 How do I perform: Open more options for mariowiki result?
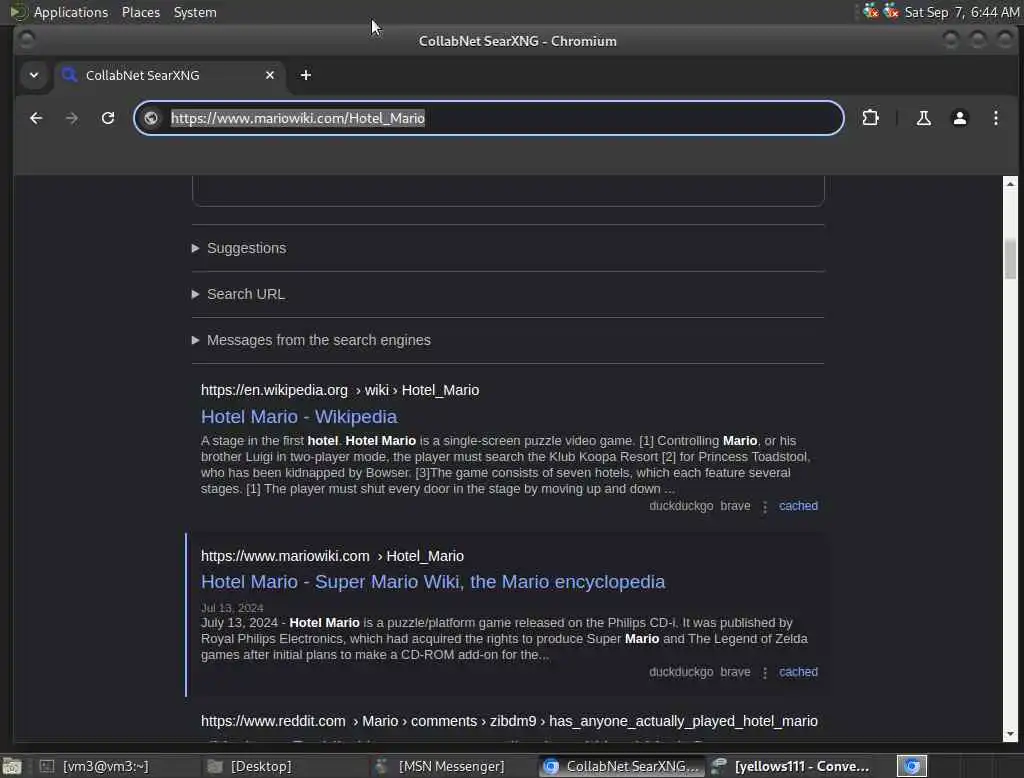click(x=765, y=673)
